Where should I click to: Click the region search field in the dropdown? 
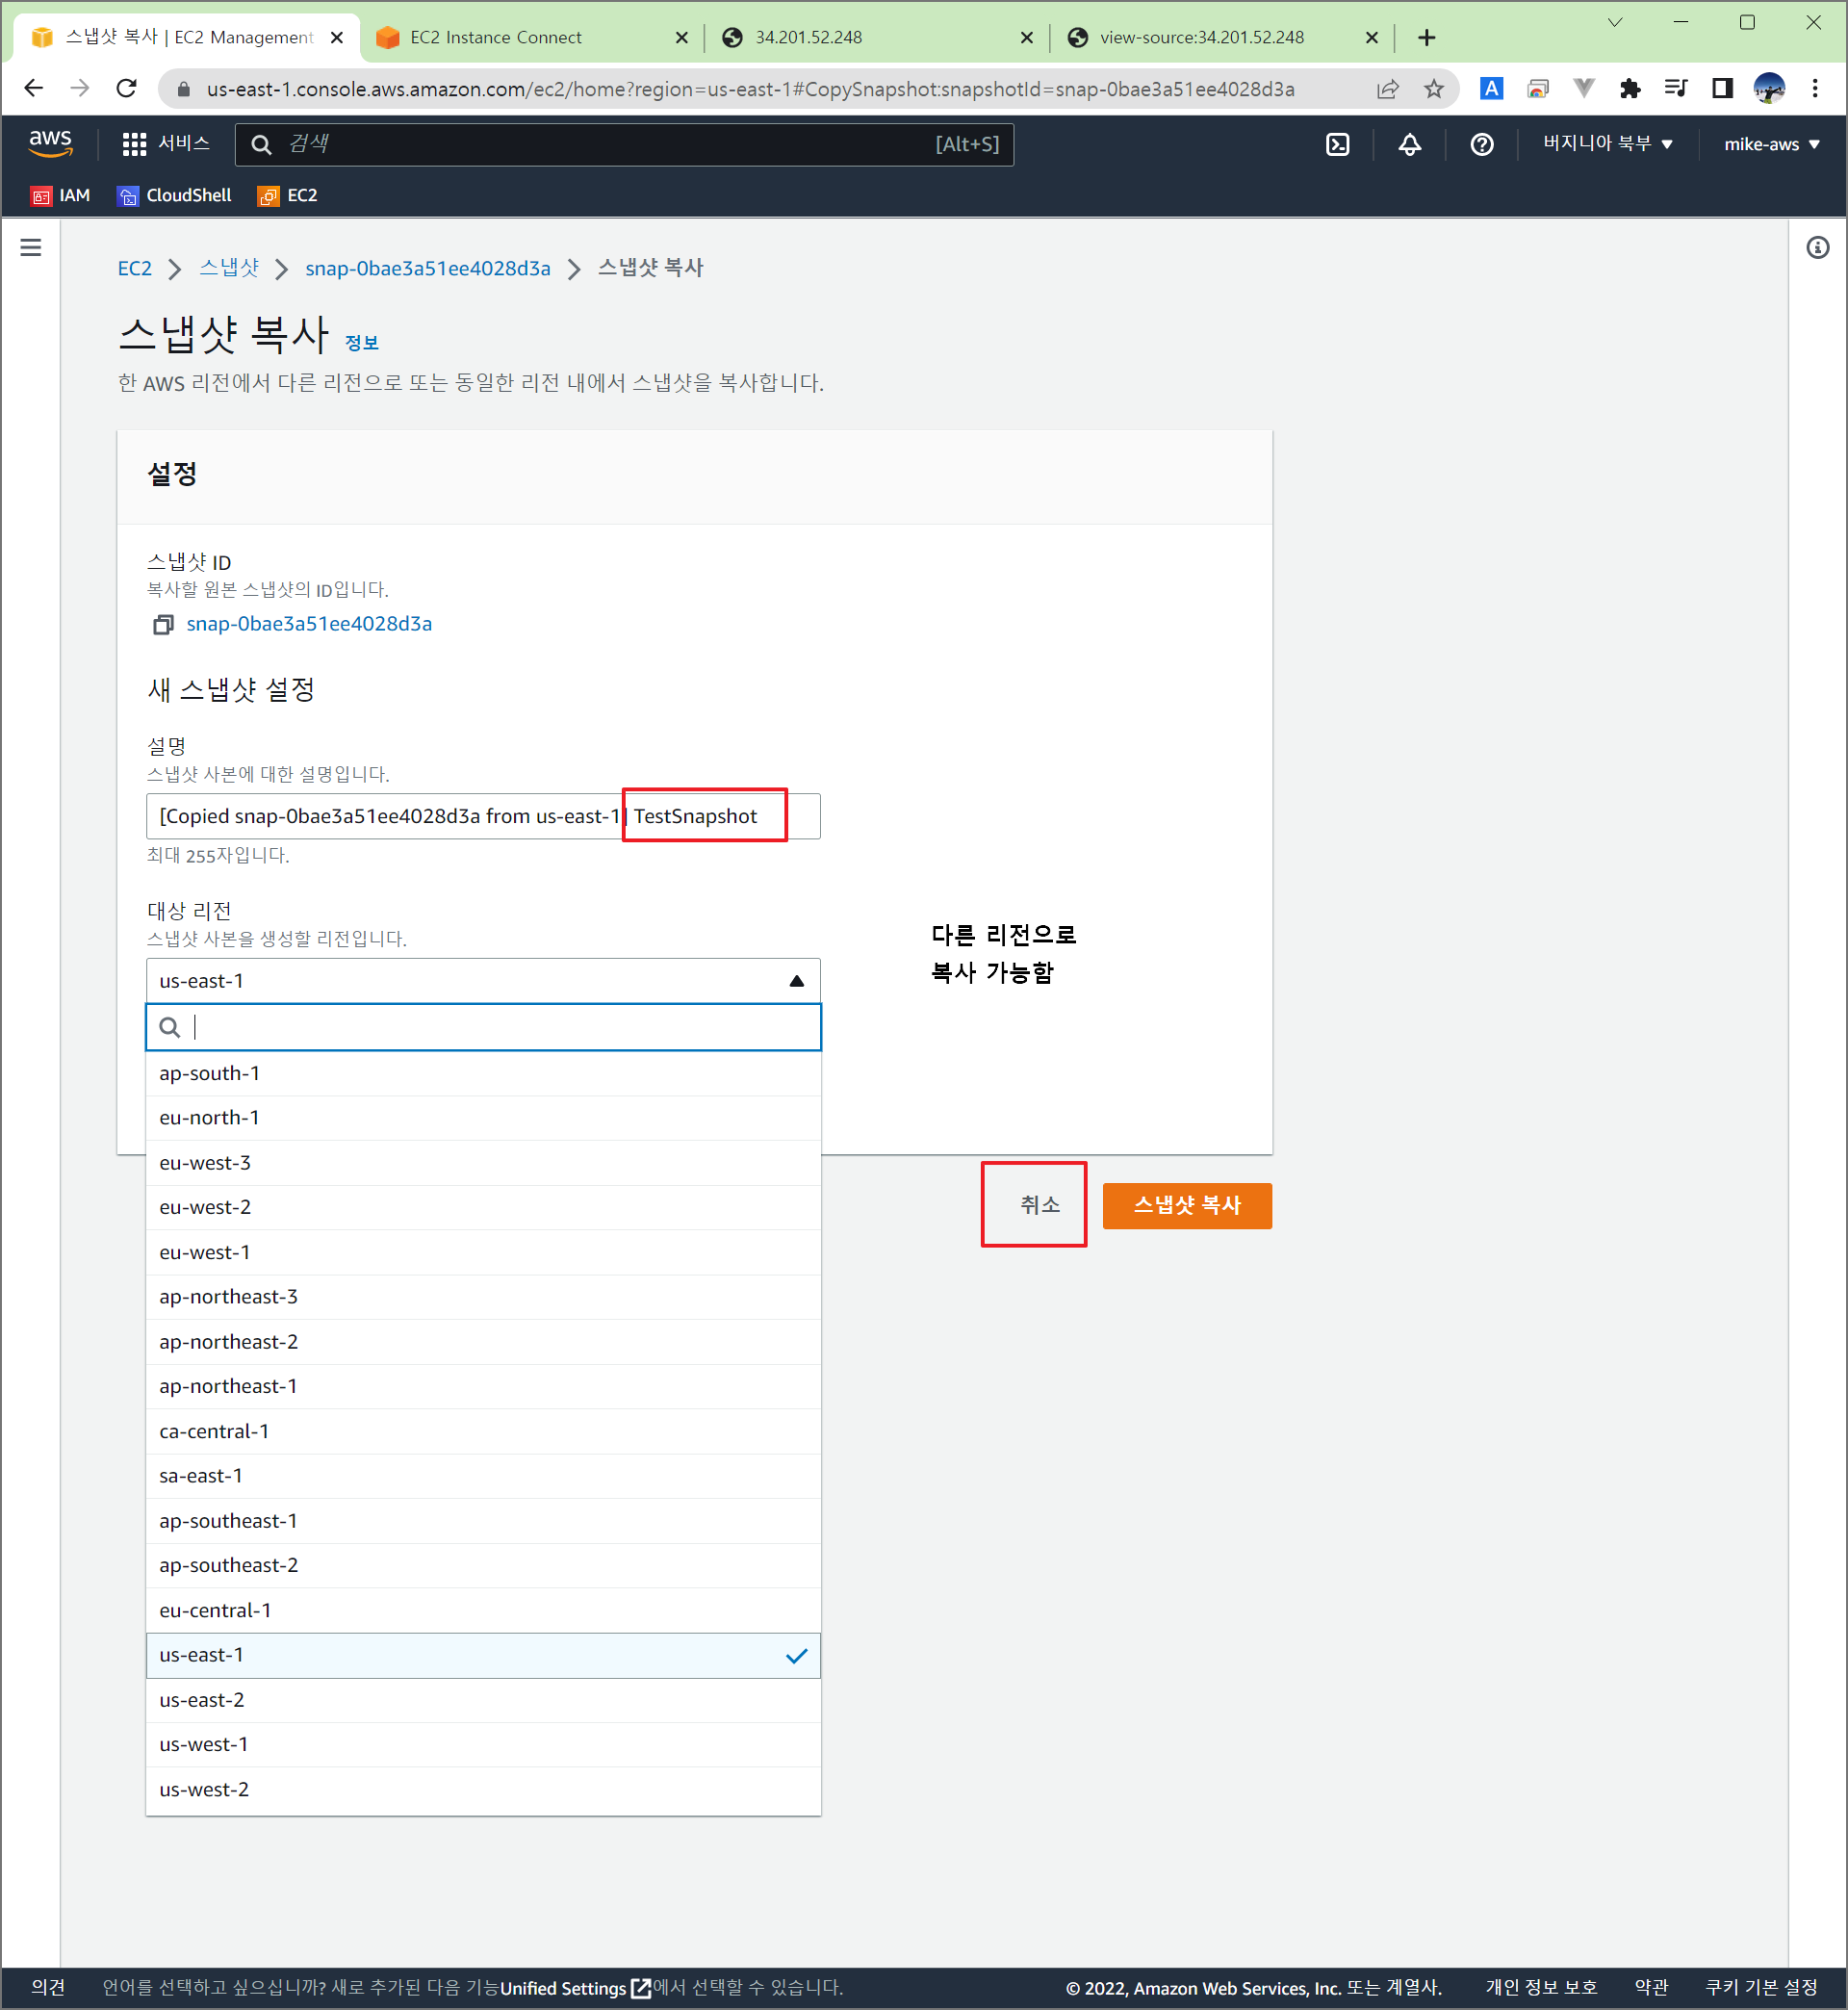click(500, 1027)
